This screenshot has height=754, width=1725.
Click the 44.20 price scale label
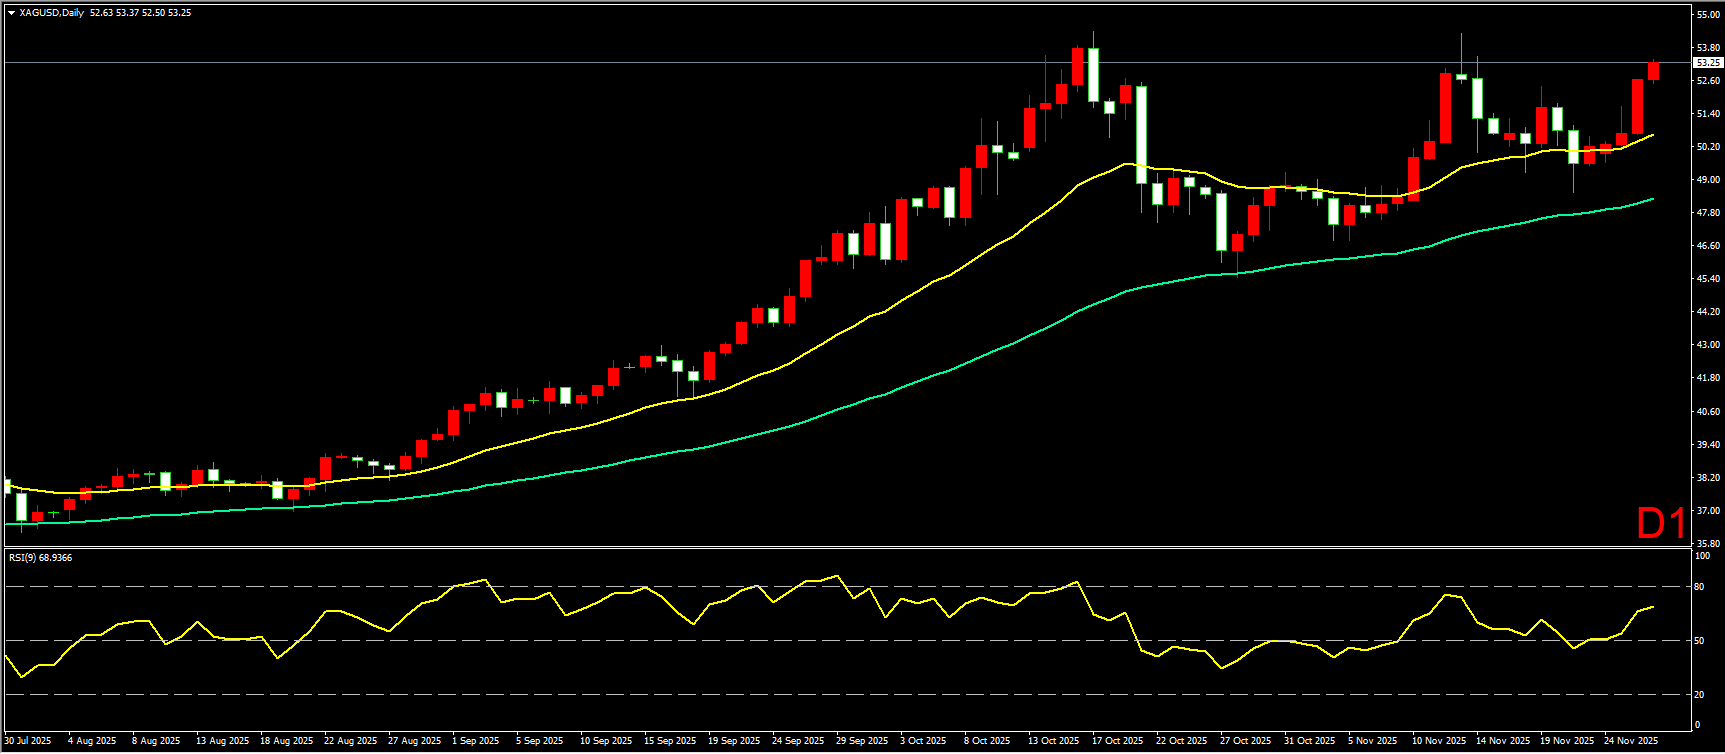pyautogui.click(x=1708, y=312)
